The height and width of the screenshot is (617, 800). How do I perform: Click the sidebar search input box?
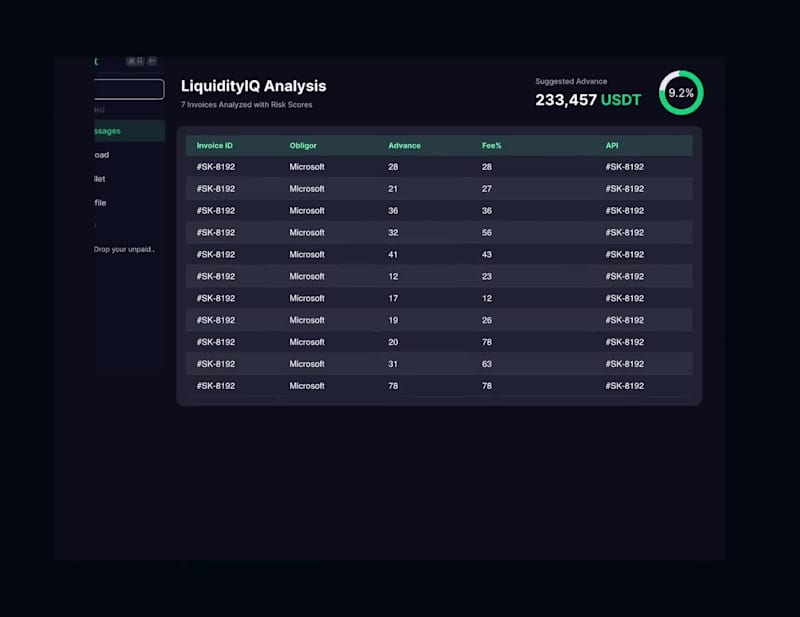click(x=130, y=89)
